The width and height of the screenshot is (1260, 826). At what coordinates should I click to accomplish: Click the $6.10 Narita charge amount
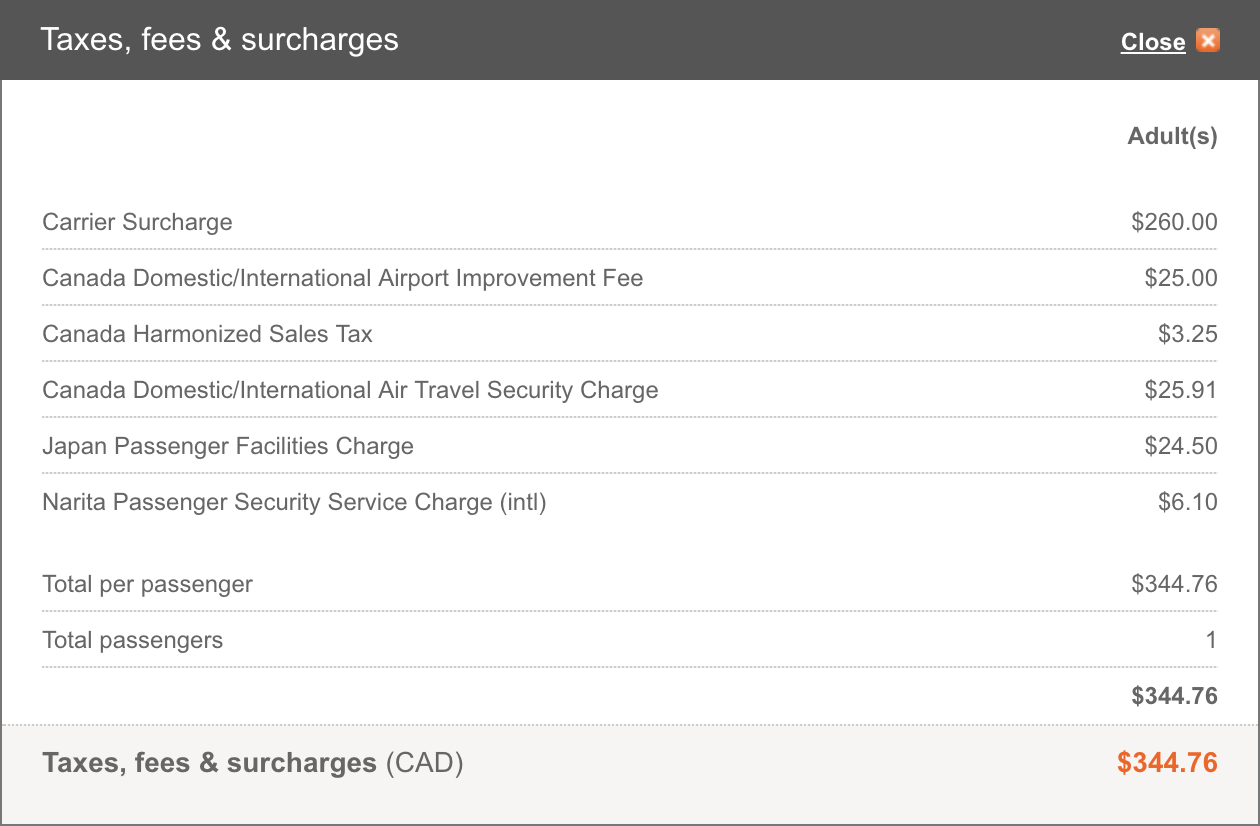[1188, 502]
